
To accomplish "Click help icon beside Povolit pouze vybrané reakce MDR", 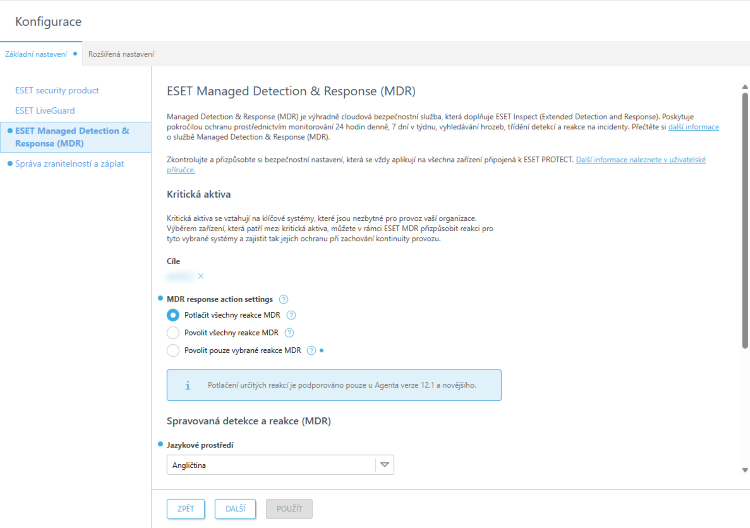I will 312,350.
